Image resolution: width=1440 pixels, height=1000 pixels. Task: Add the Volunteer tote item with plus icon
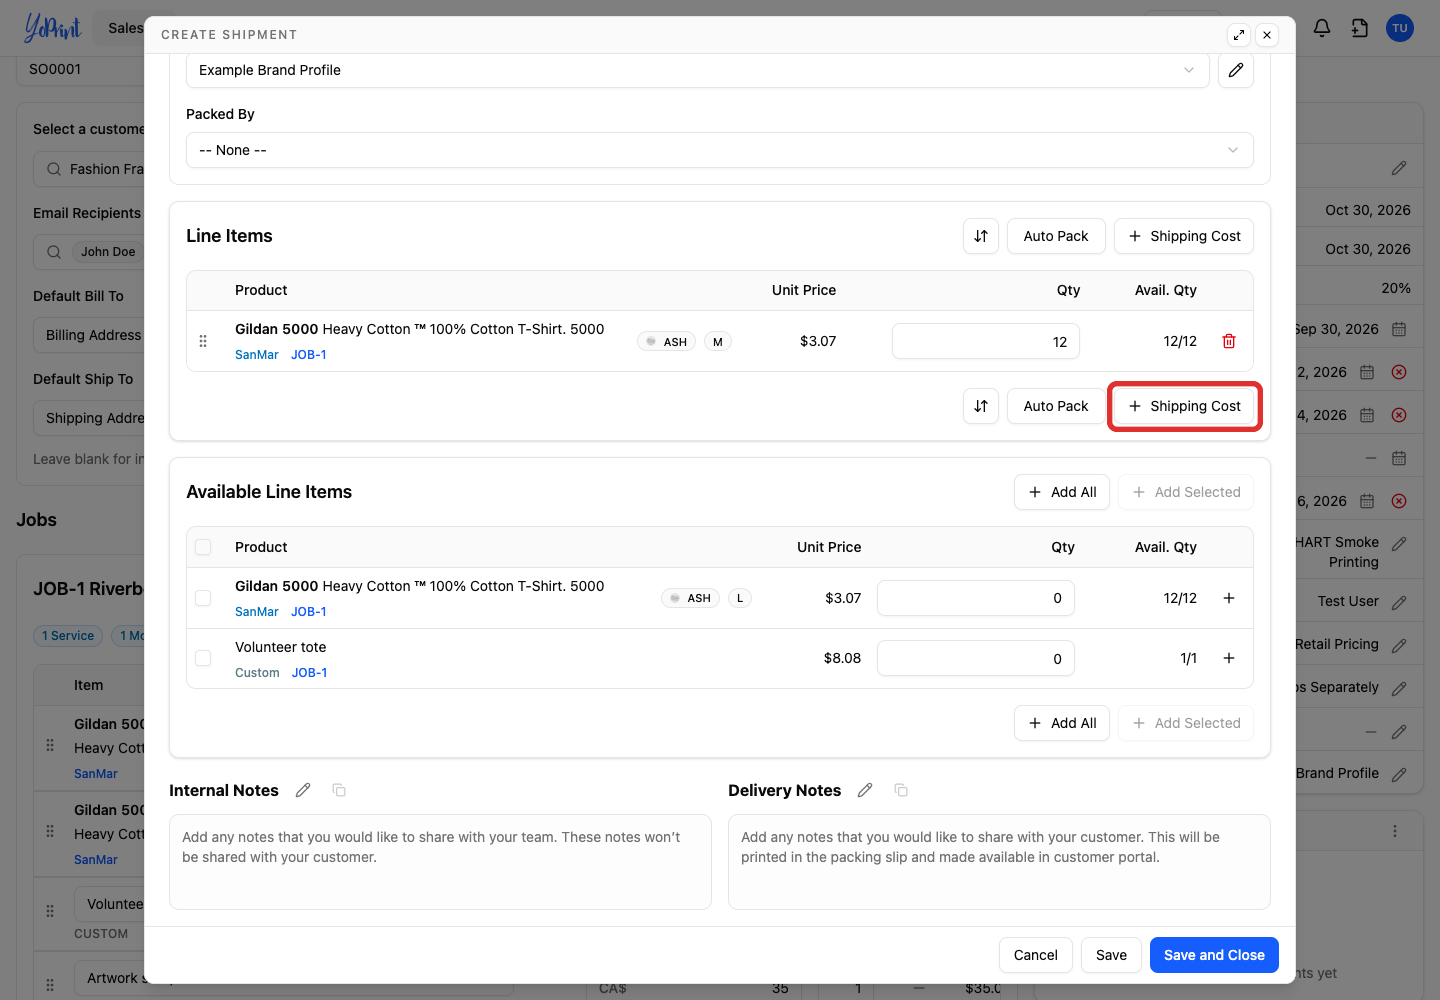tap(1229, 658)
